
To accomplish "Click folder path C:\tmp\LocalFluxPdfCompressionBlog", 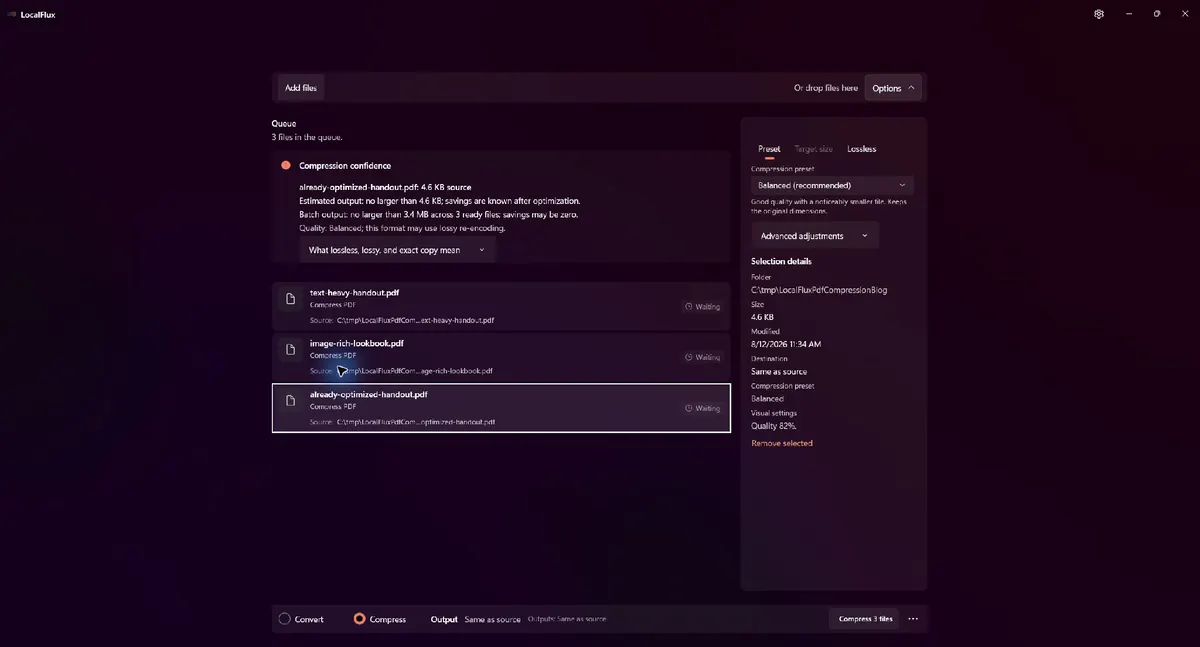I will (x=819, y=290).
